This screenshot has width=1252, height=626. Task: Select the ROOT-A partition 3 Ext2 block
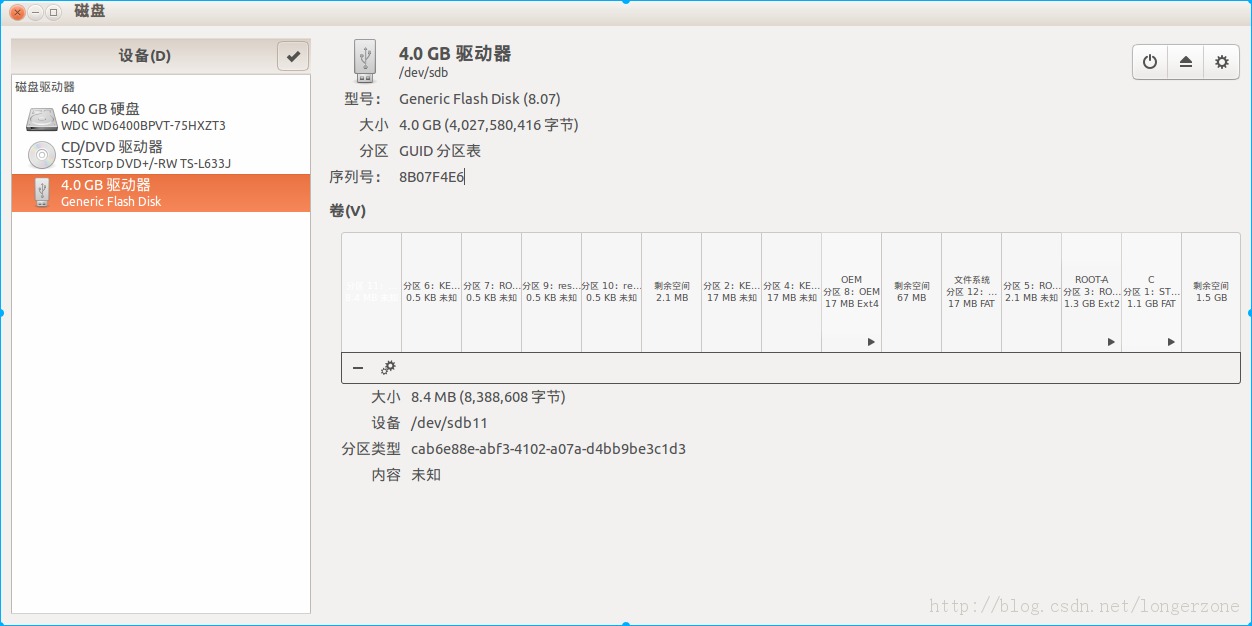[1092, 292]
